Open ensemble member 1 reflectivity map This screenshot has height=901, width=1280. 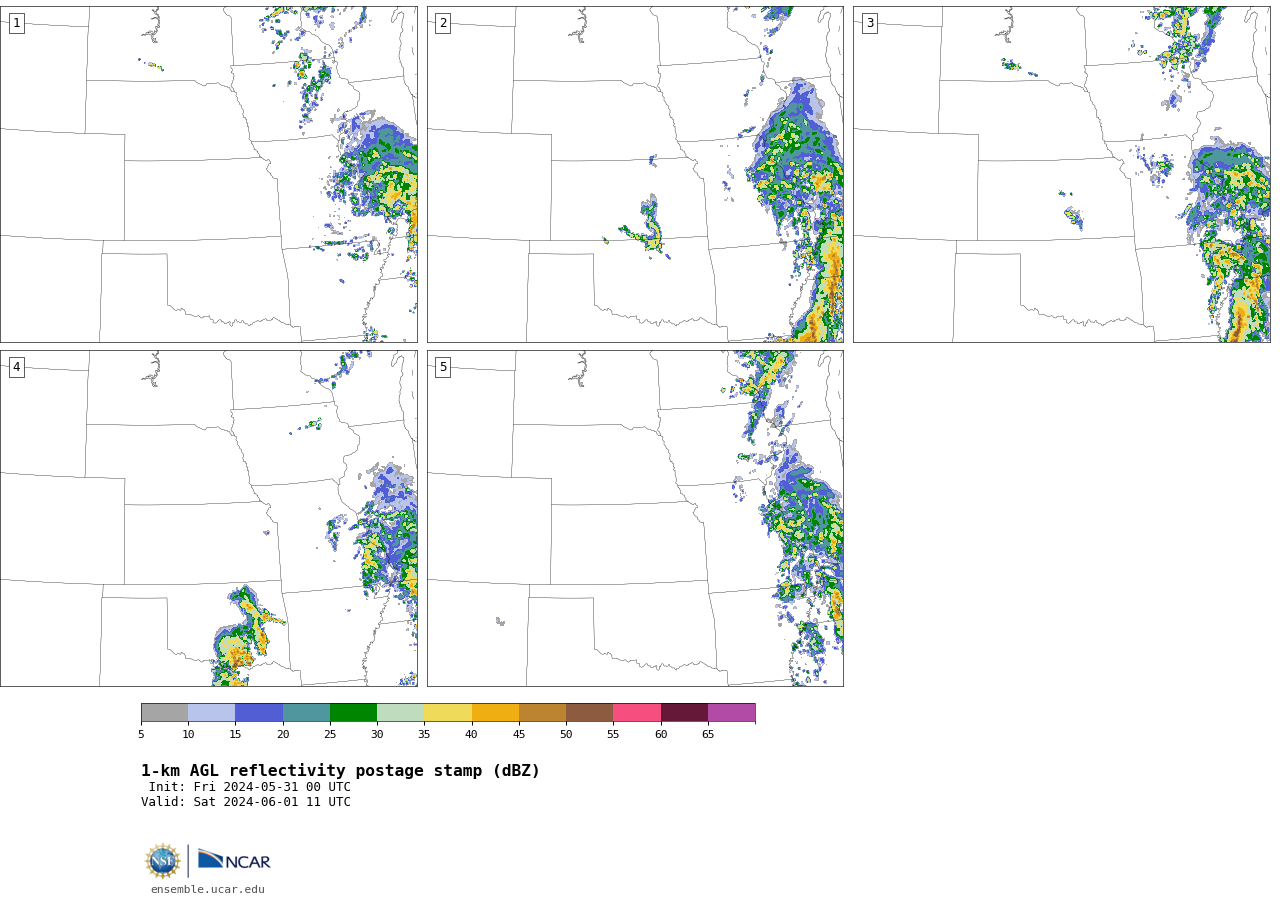tap(208, 174)
